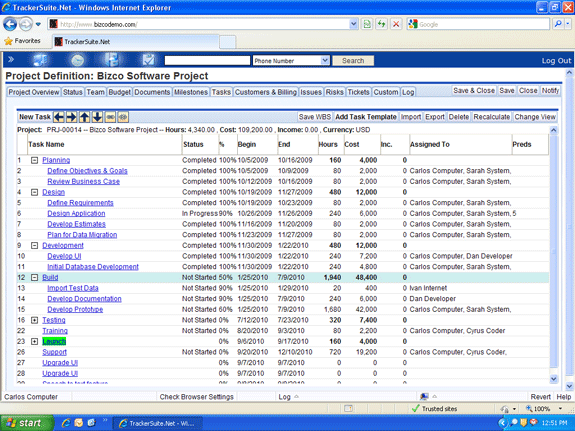
Task: Click the task list scroll down arrow
Action: pyautogui.click(x=553, y=379)
